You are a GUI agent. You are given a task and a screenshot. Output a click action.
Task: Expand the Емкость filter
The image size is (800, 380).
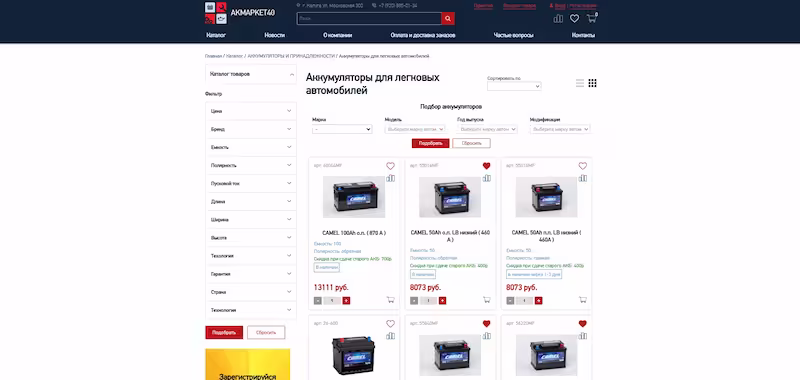tap(251, 147)
